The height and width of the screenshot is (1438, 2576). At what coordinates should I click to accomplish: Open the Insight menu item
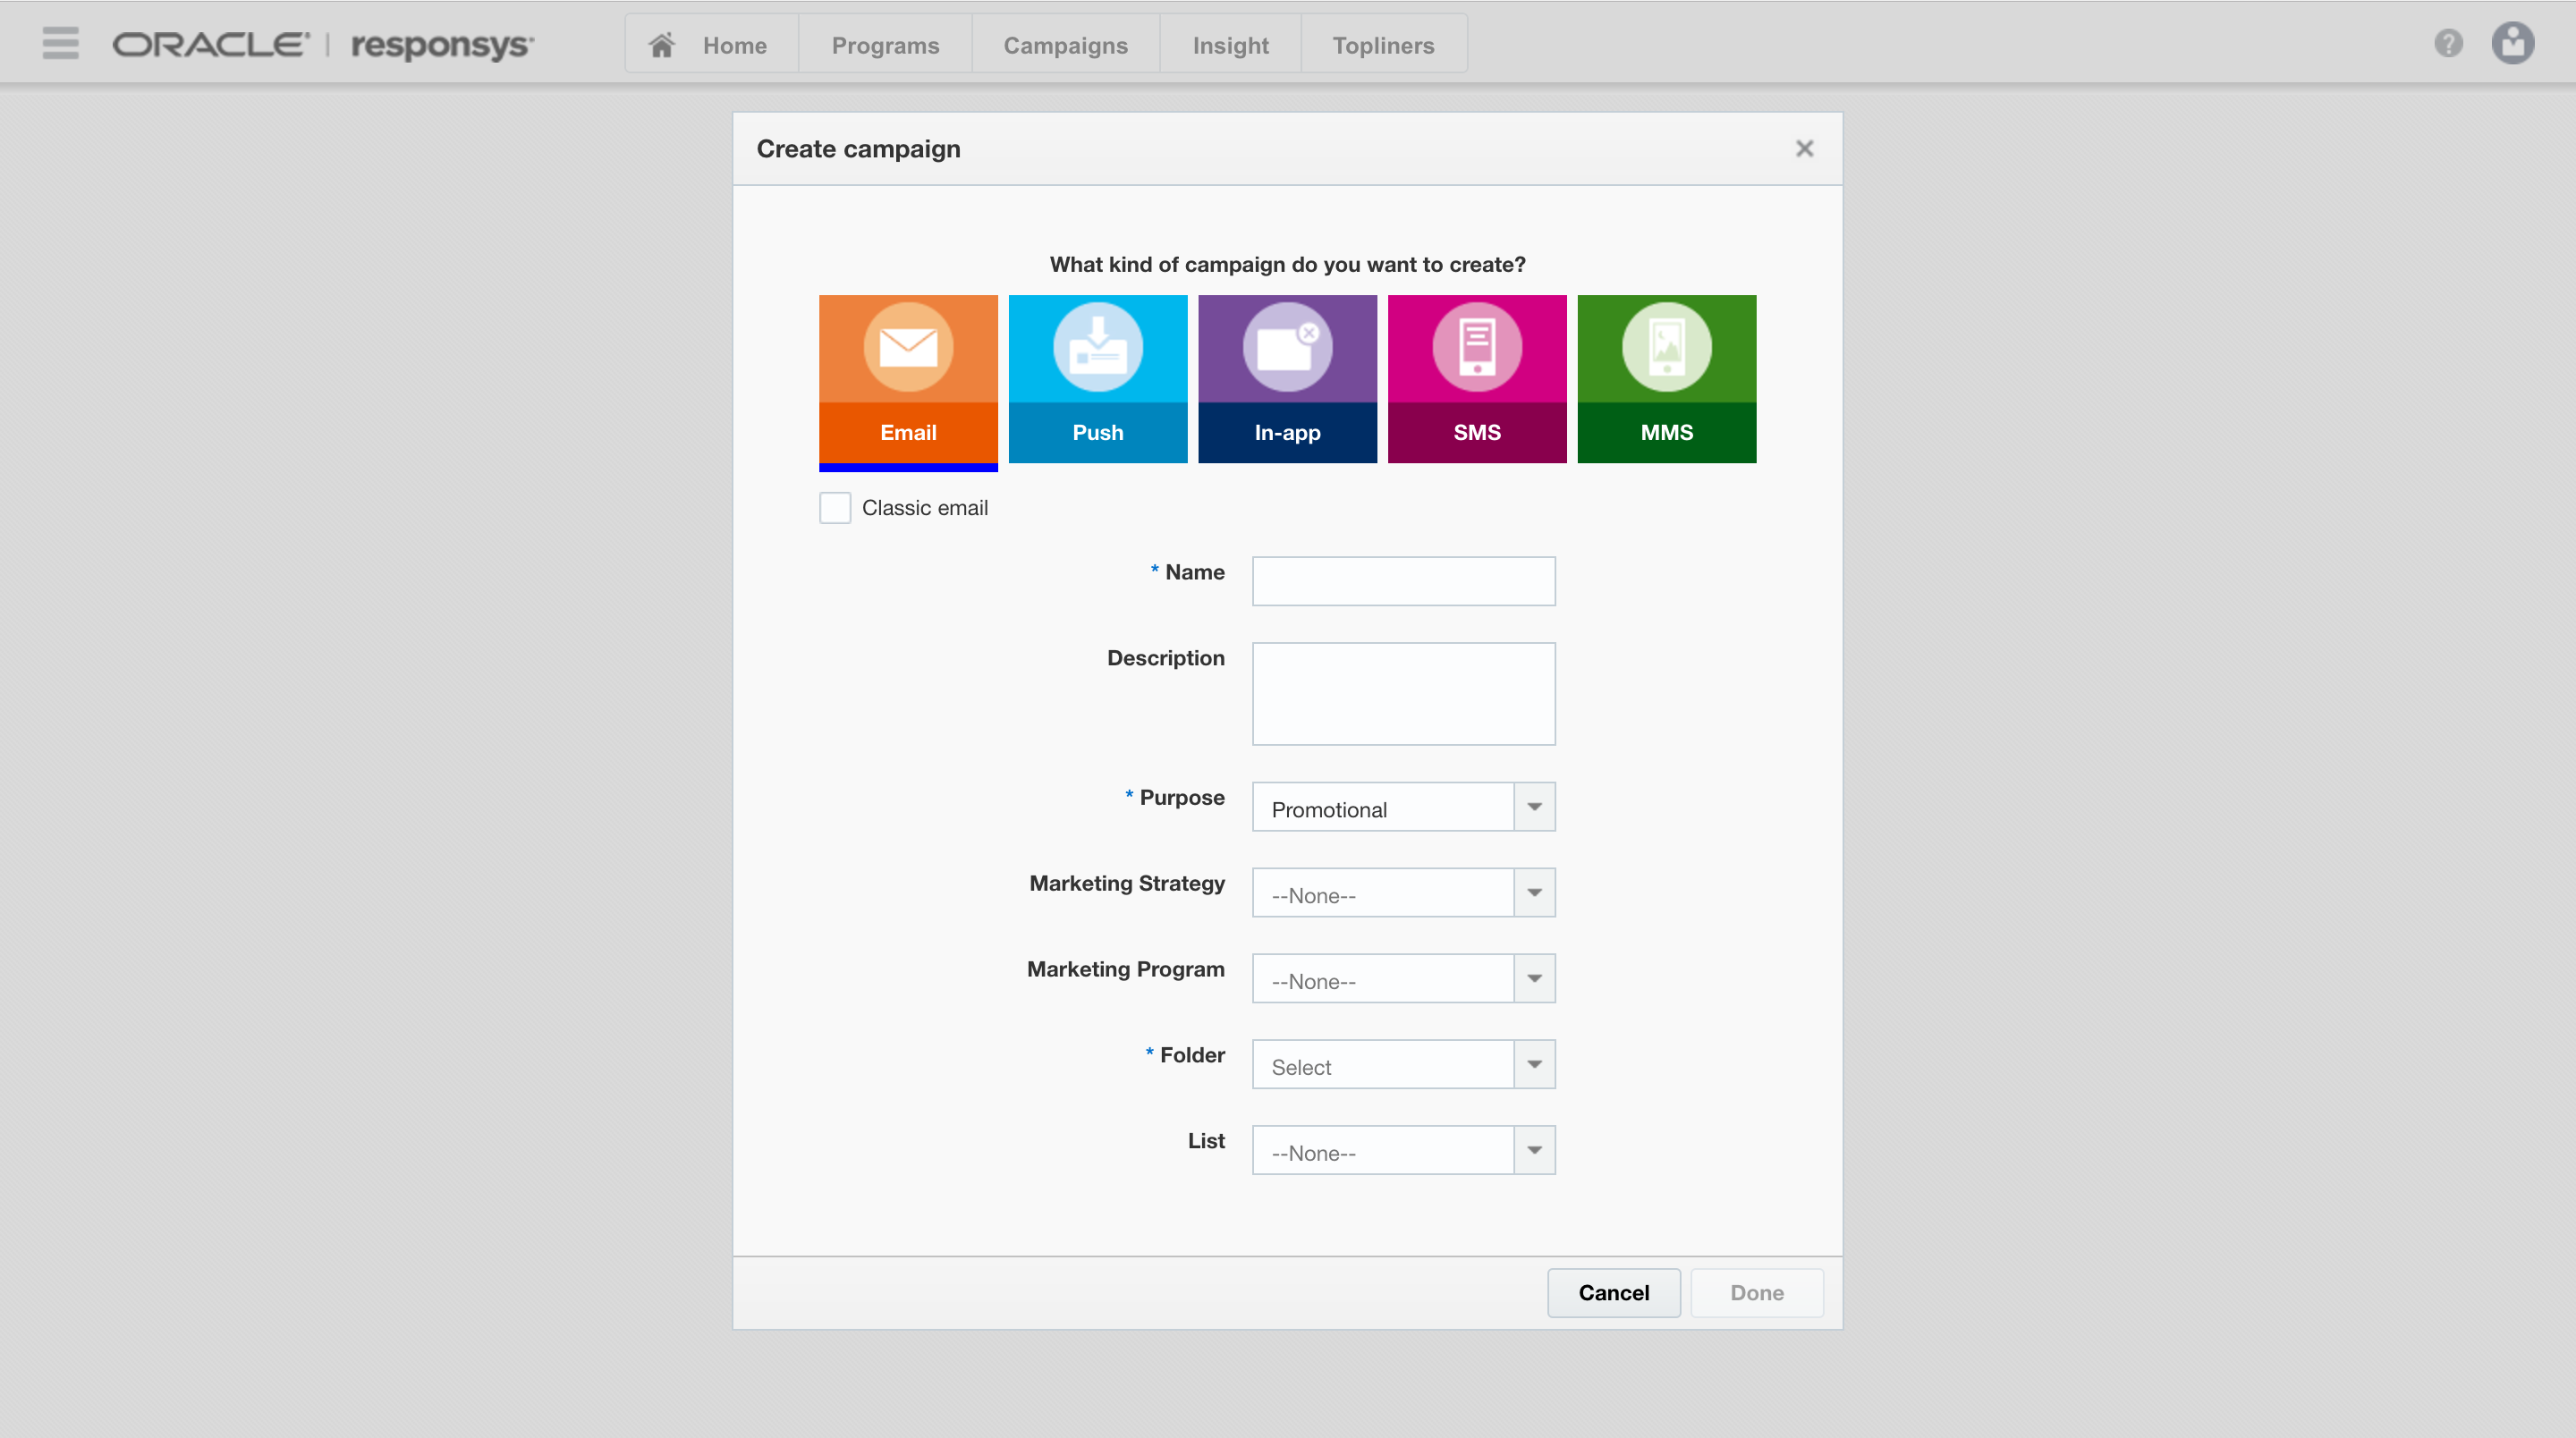tap(1230, 45)
